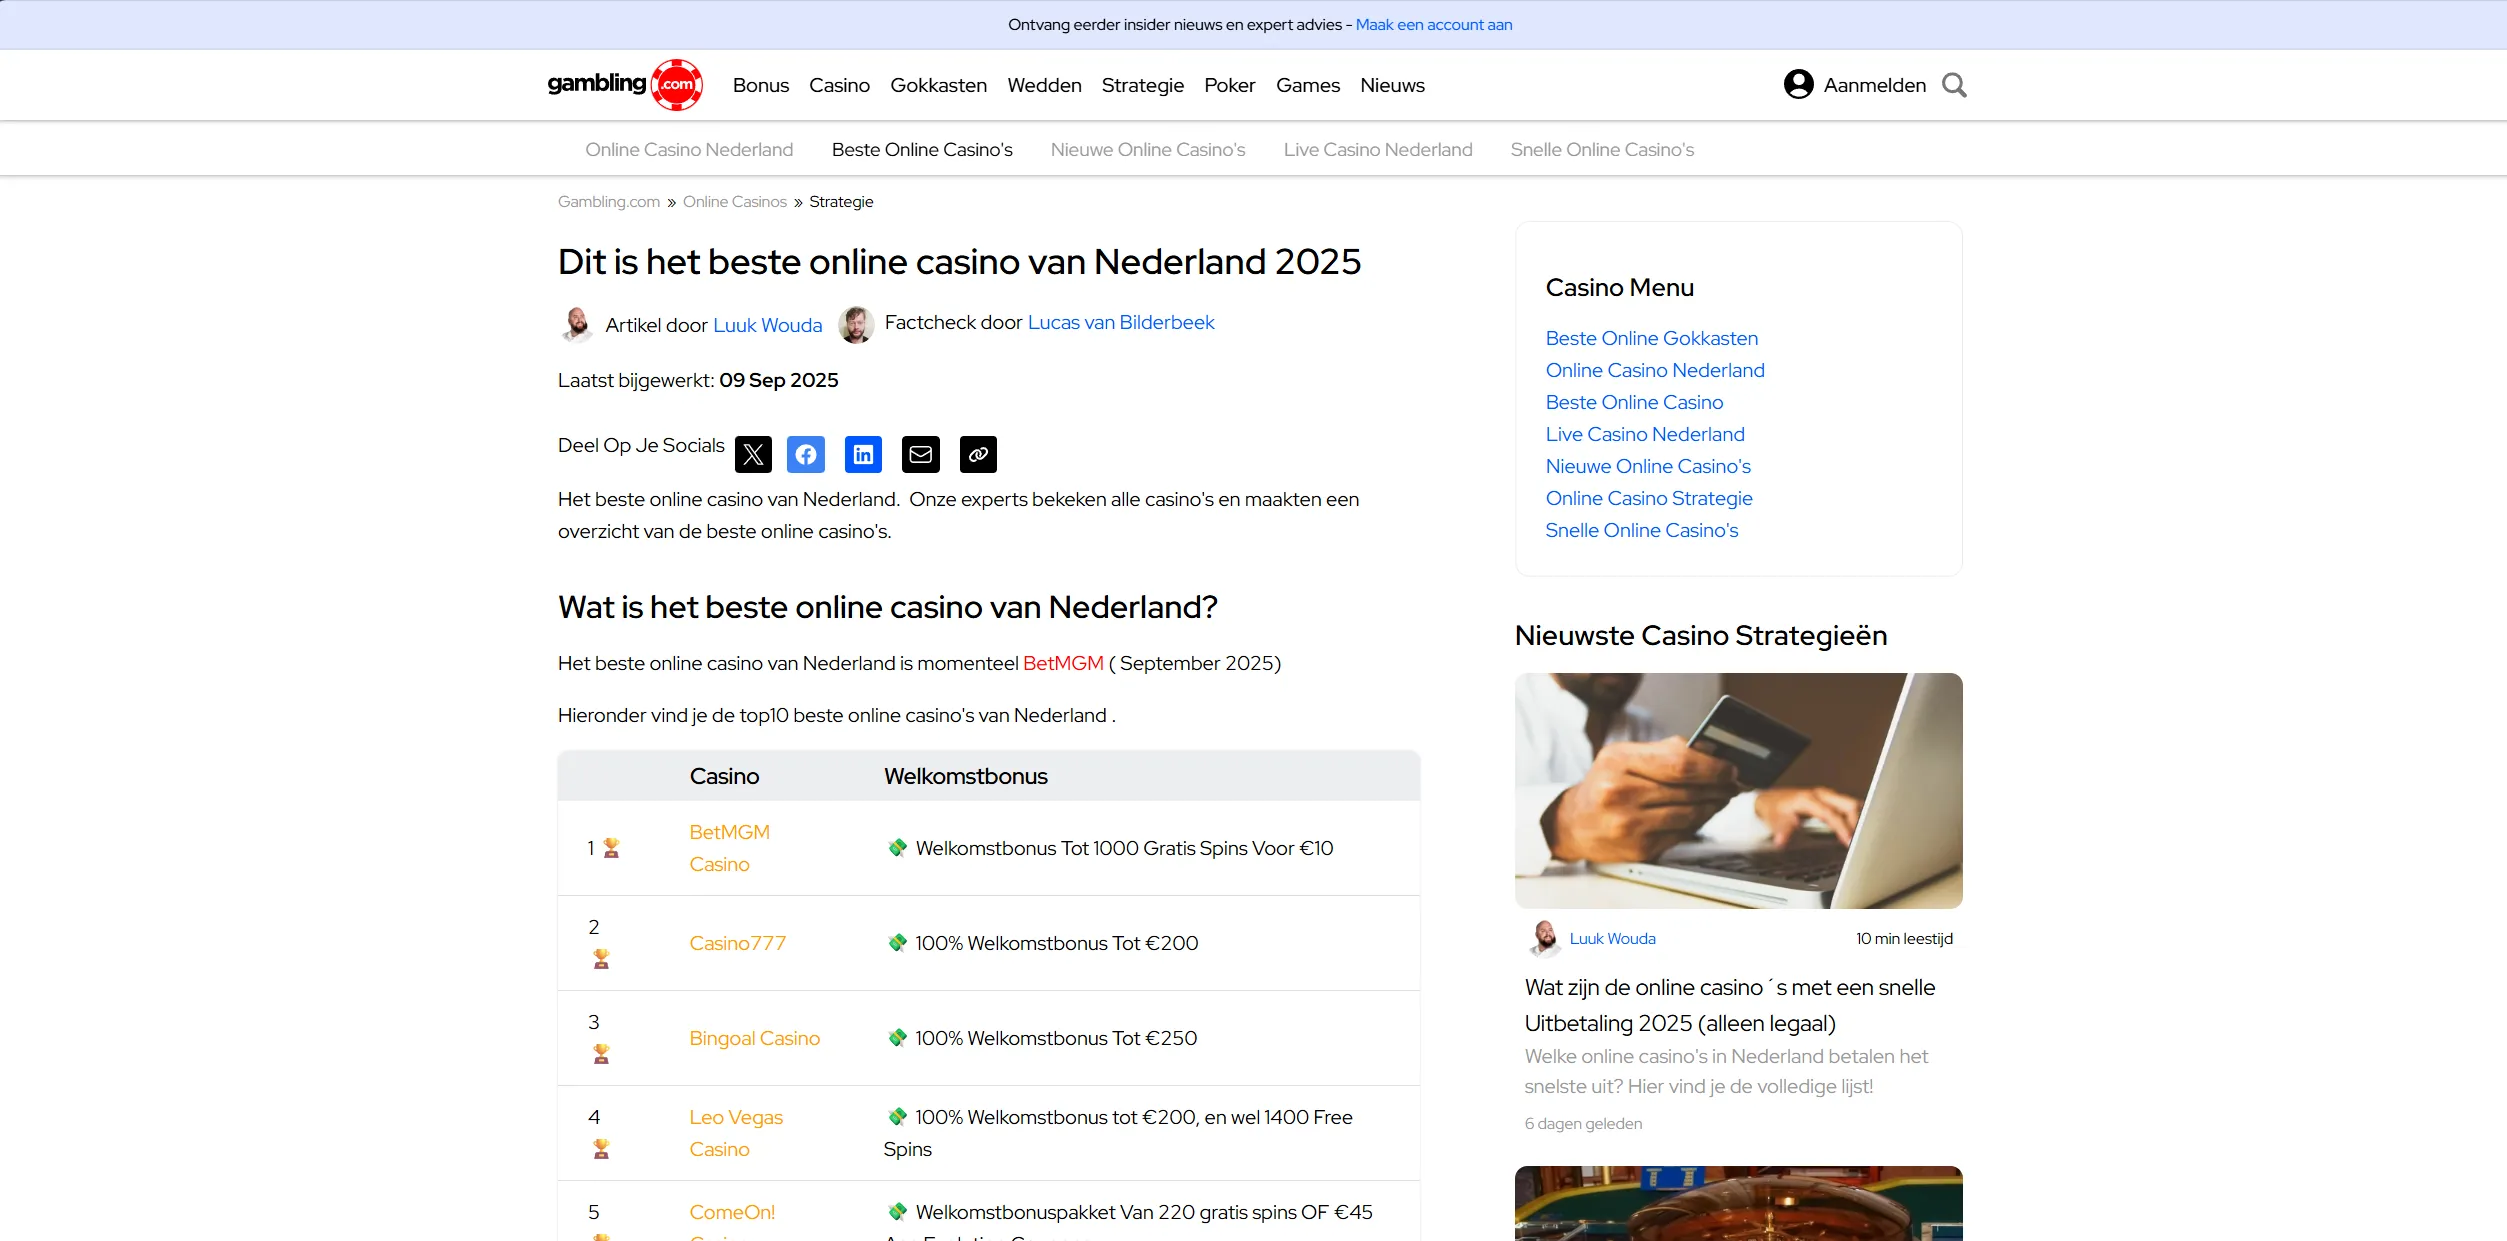
Task: Open Casino777 in the casino table
Action: [737, 943]
